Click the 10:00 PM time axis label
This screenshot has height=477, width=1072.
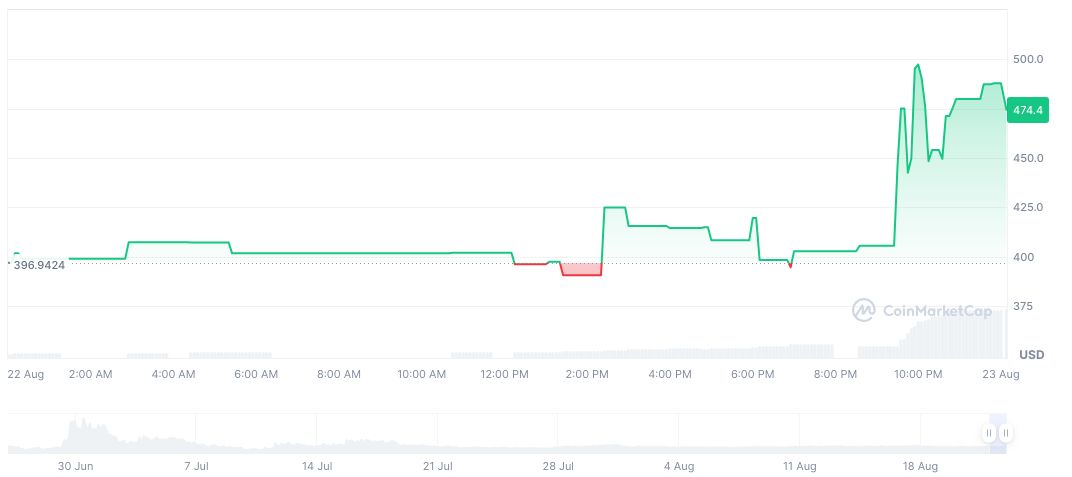coord(918,374)
